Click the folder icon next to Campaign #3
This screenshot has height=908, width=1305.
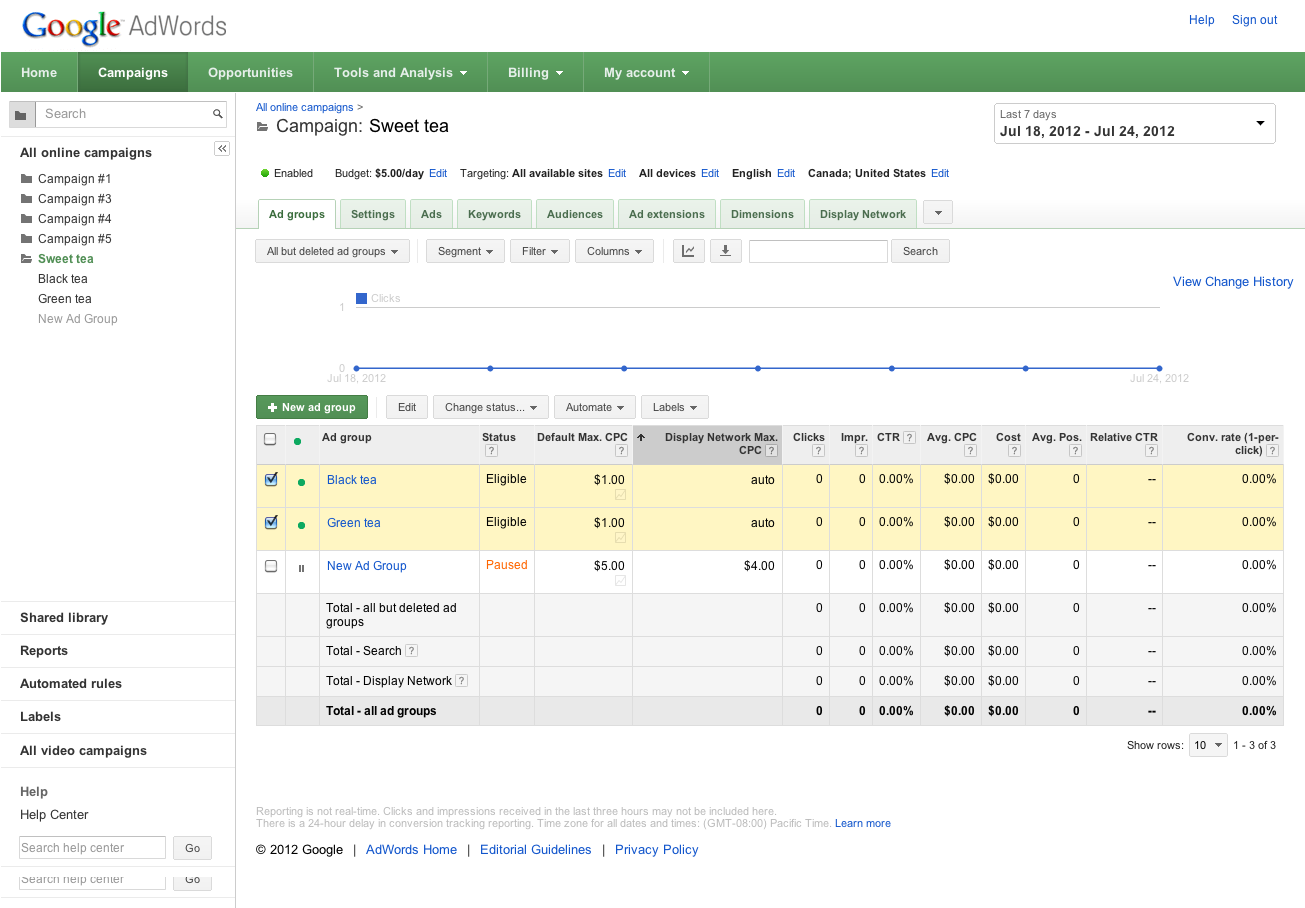point(27,199)
